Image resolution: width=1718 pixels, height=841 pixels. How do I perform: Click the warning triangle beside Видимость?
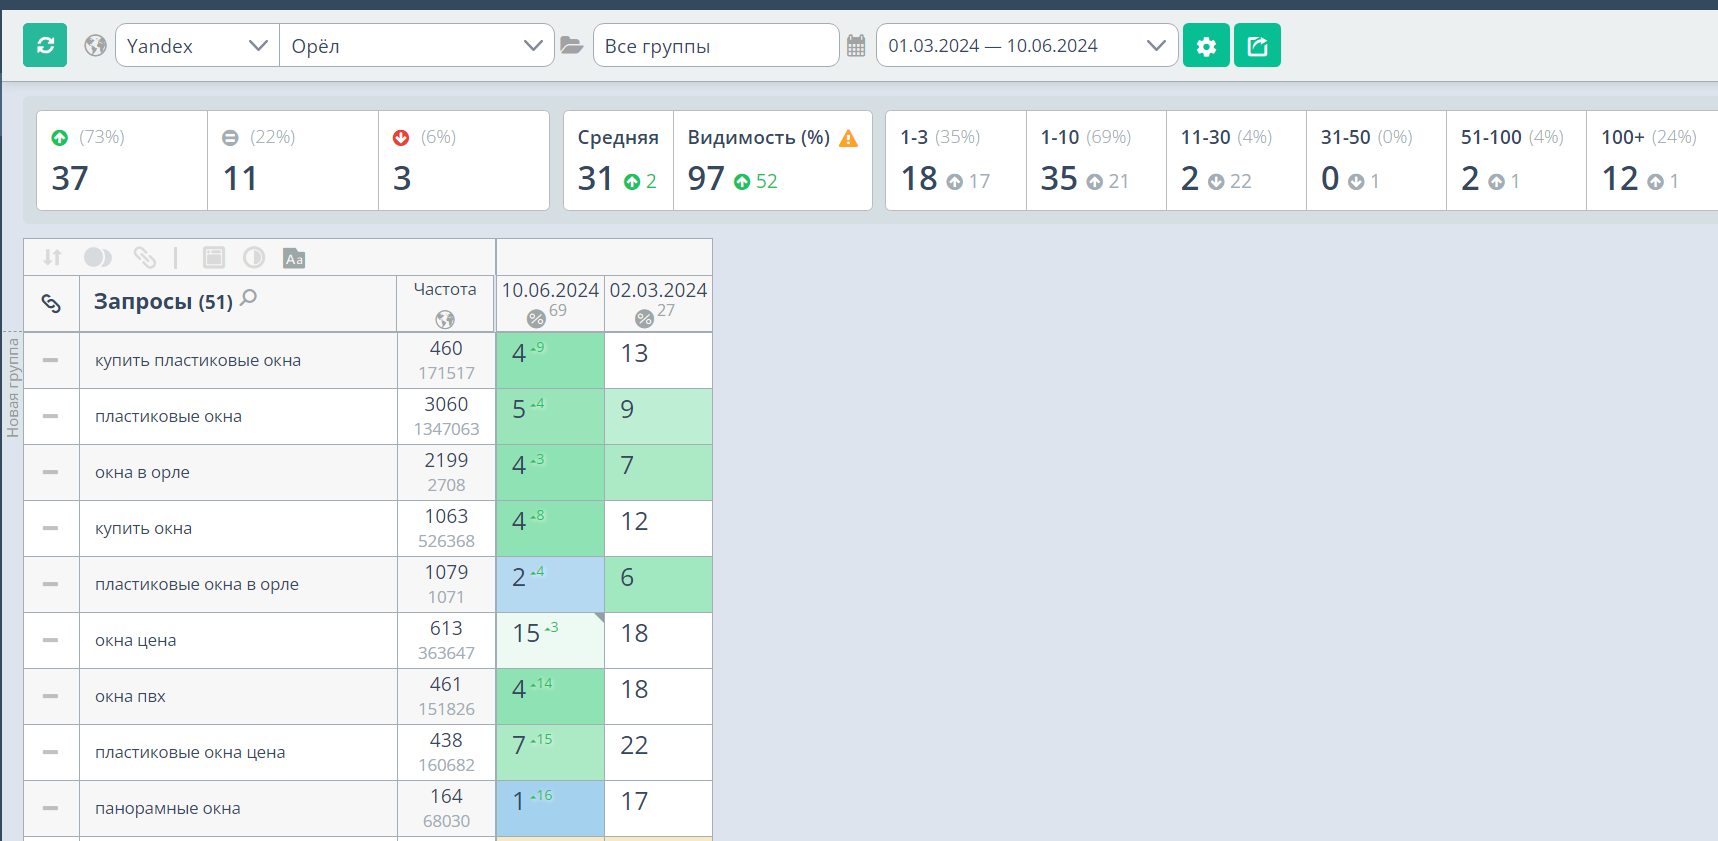click(848, 138)
